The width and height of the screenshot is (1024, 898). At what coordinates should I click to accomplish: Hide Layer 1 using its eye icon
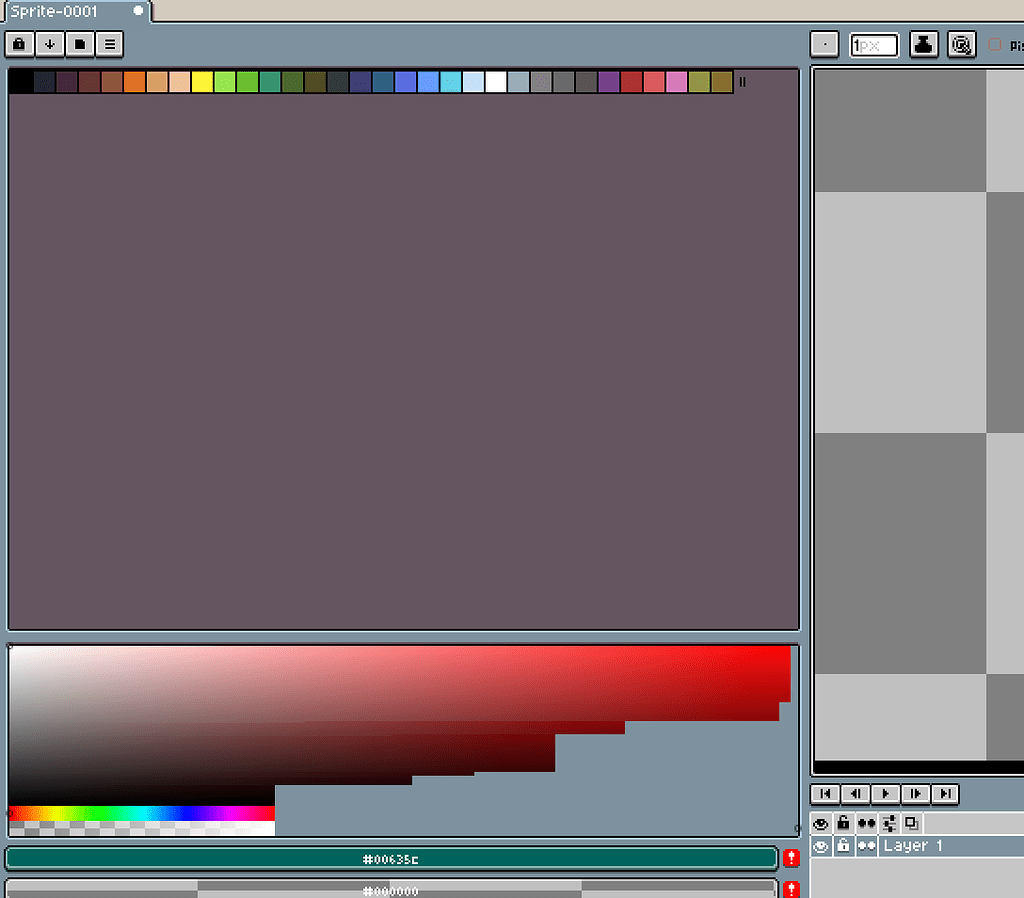click(820, 846)
